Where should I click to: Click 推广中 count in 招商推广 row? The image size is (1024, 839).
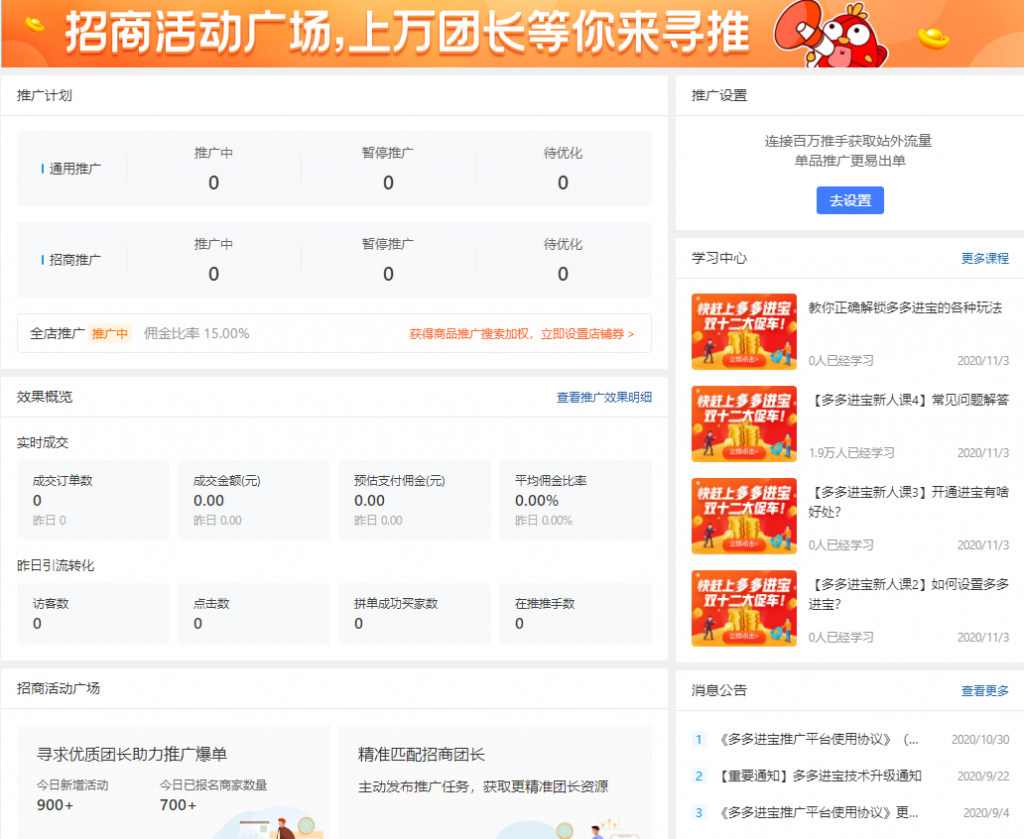click(x=214, y=274)
